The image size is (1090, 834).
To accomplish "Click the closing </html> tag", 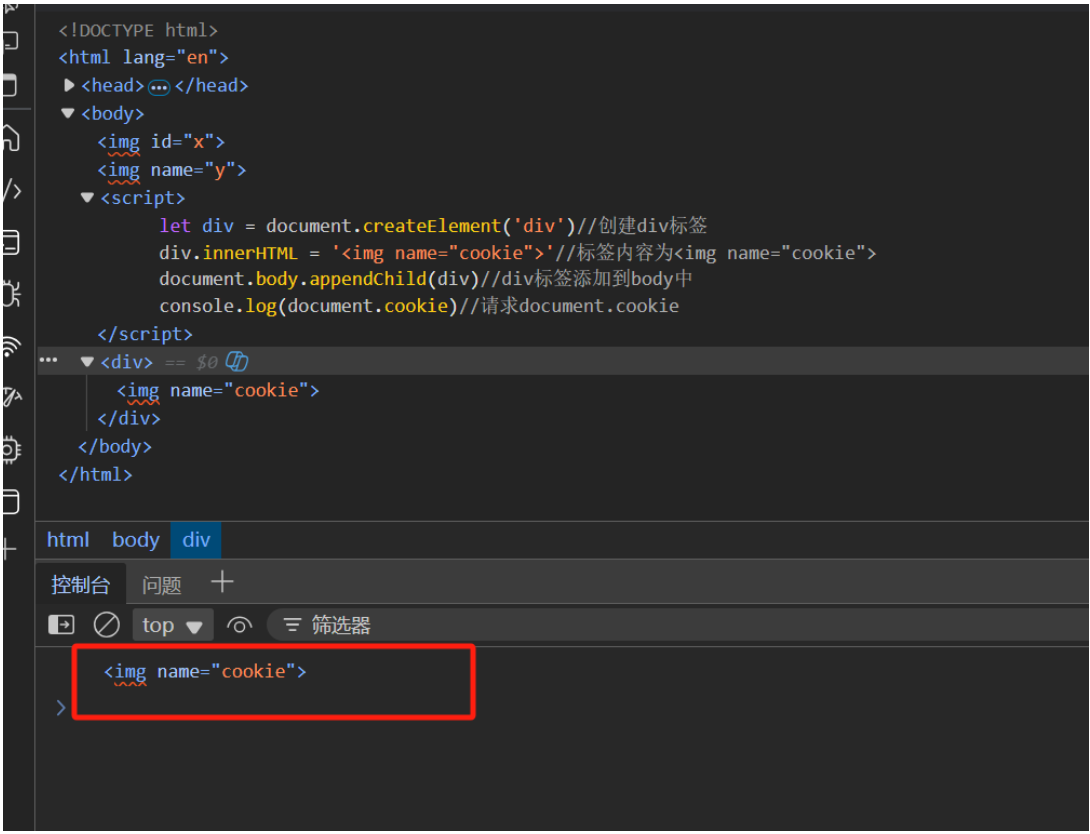I will [96, 475].
